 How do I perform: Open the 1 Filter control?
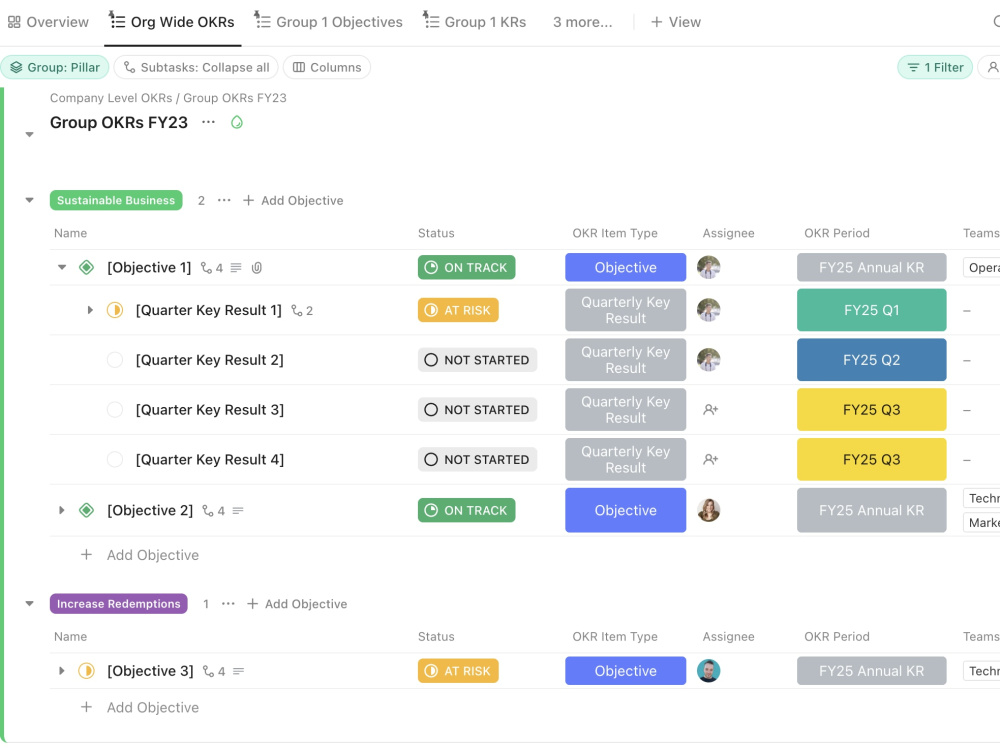pyautogui.click(x=935, y=68)
